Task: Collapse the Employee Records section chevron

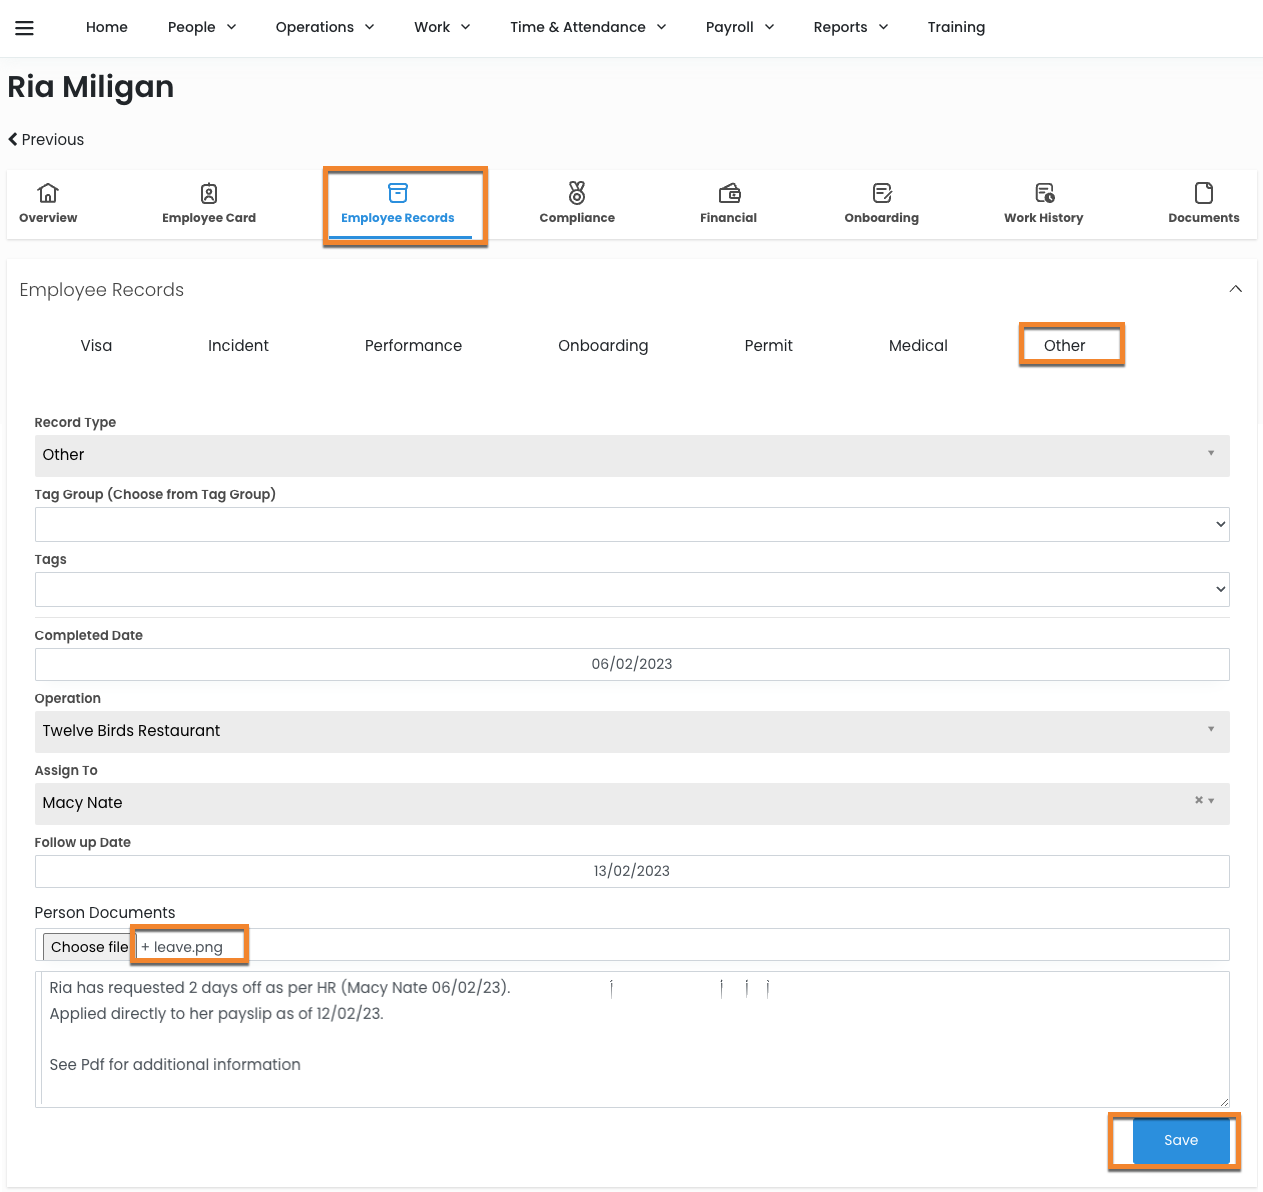Action: coord(1235,289)
